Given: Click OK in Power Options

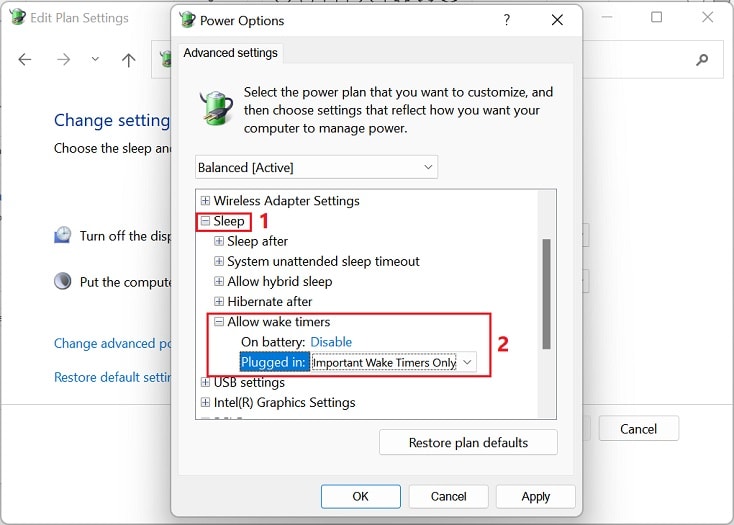Looking at the screenshot, I should pyautogui.click(x=360, y=496).
